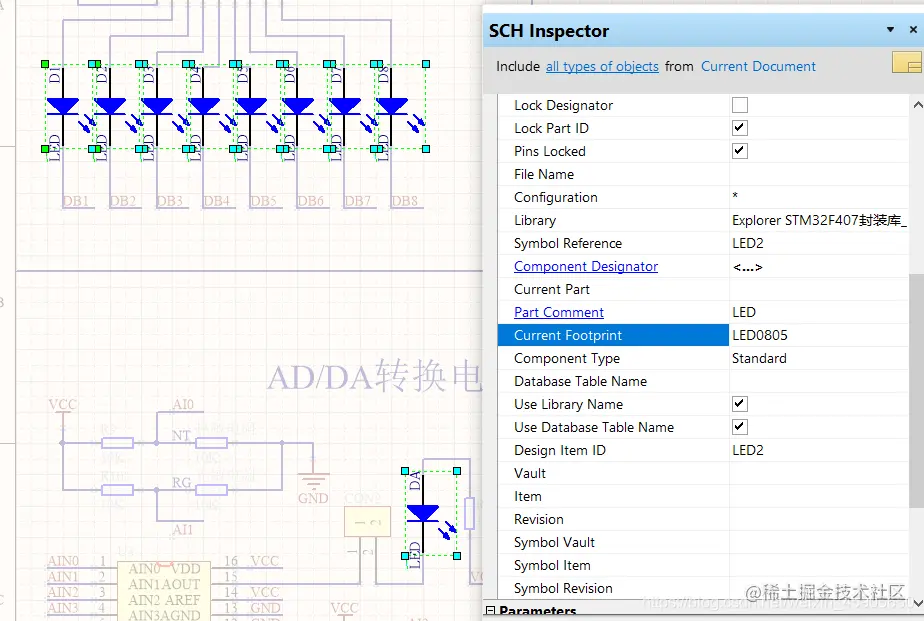The height and width of the screenshot is (621, 924).
Task: Select the D3 LED symbol on schematic
Action: coord(157,107)
